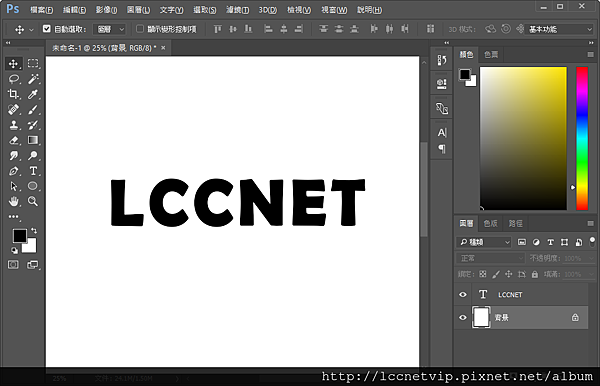Select the Eraser tool

tap(13, 140)
